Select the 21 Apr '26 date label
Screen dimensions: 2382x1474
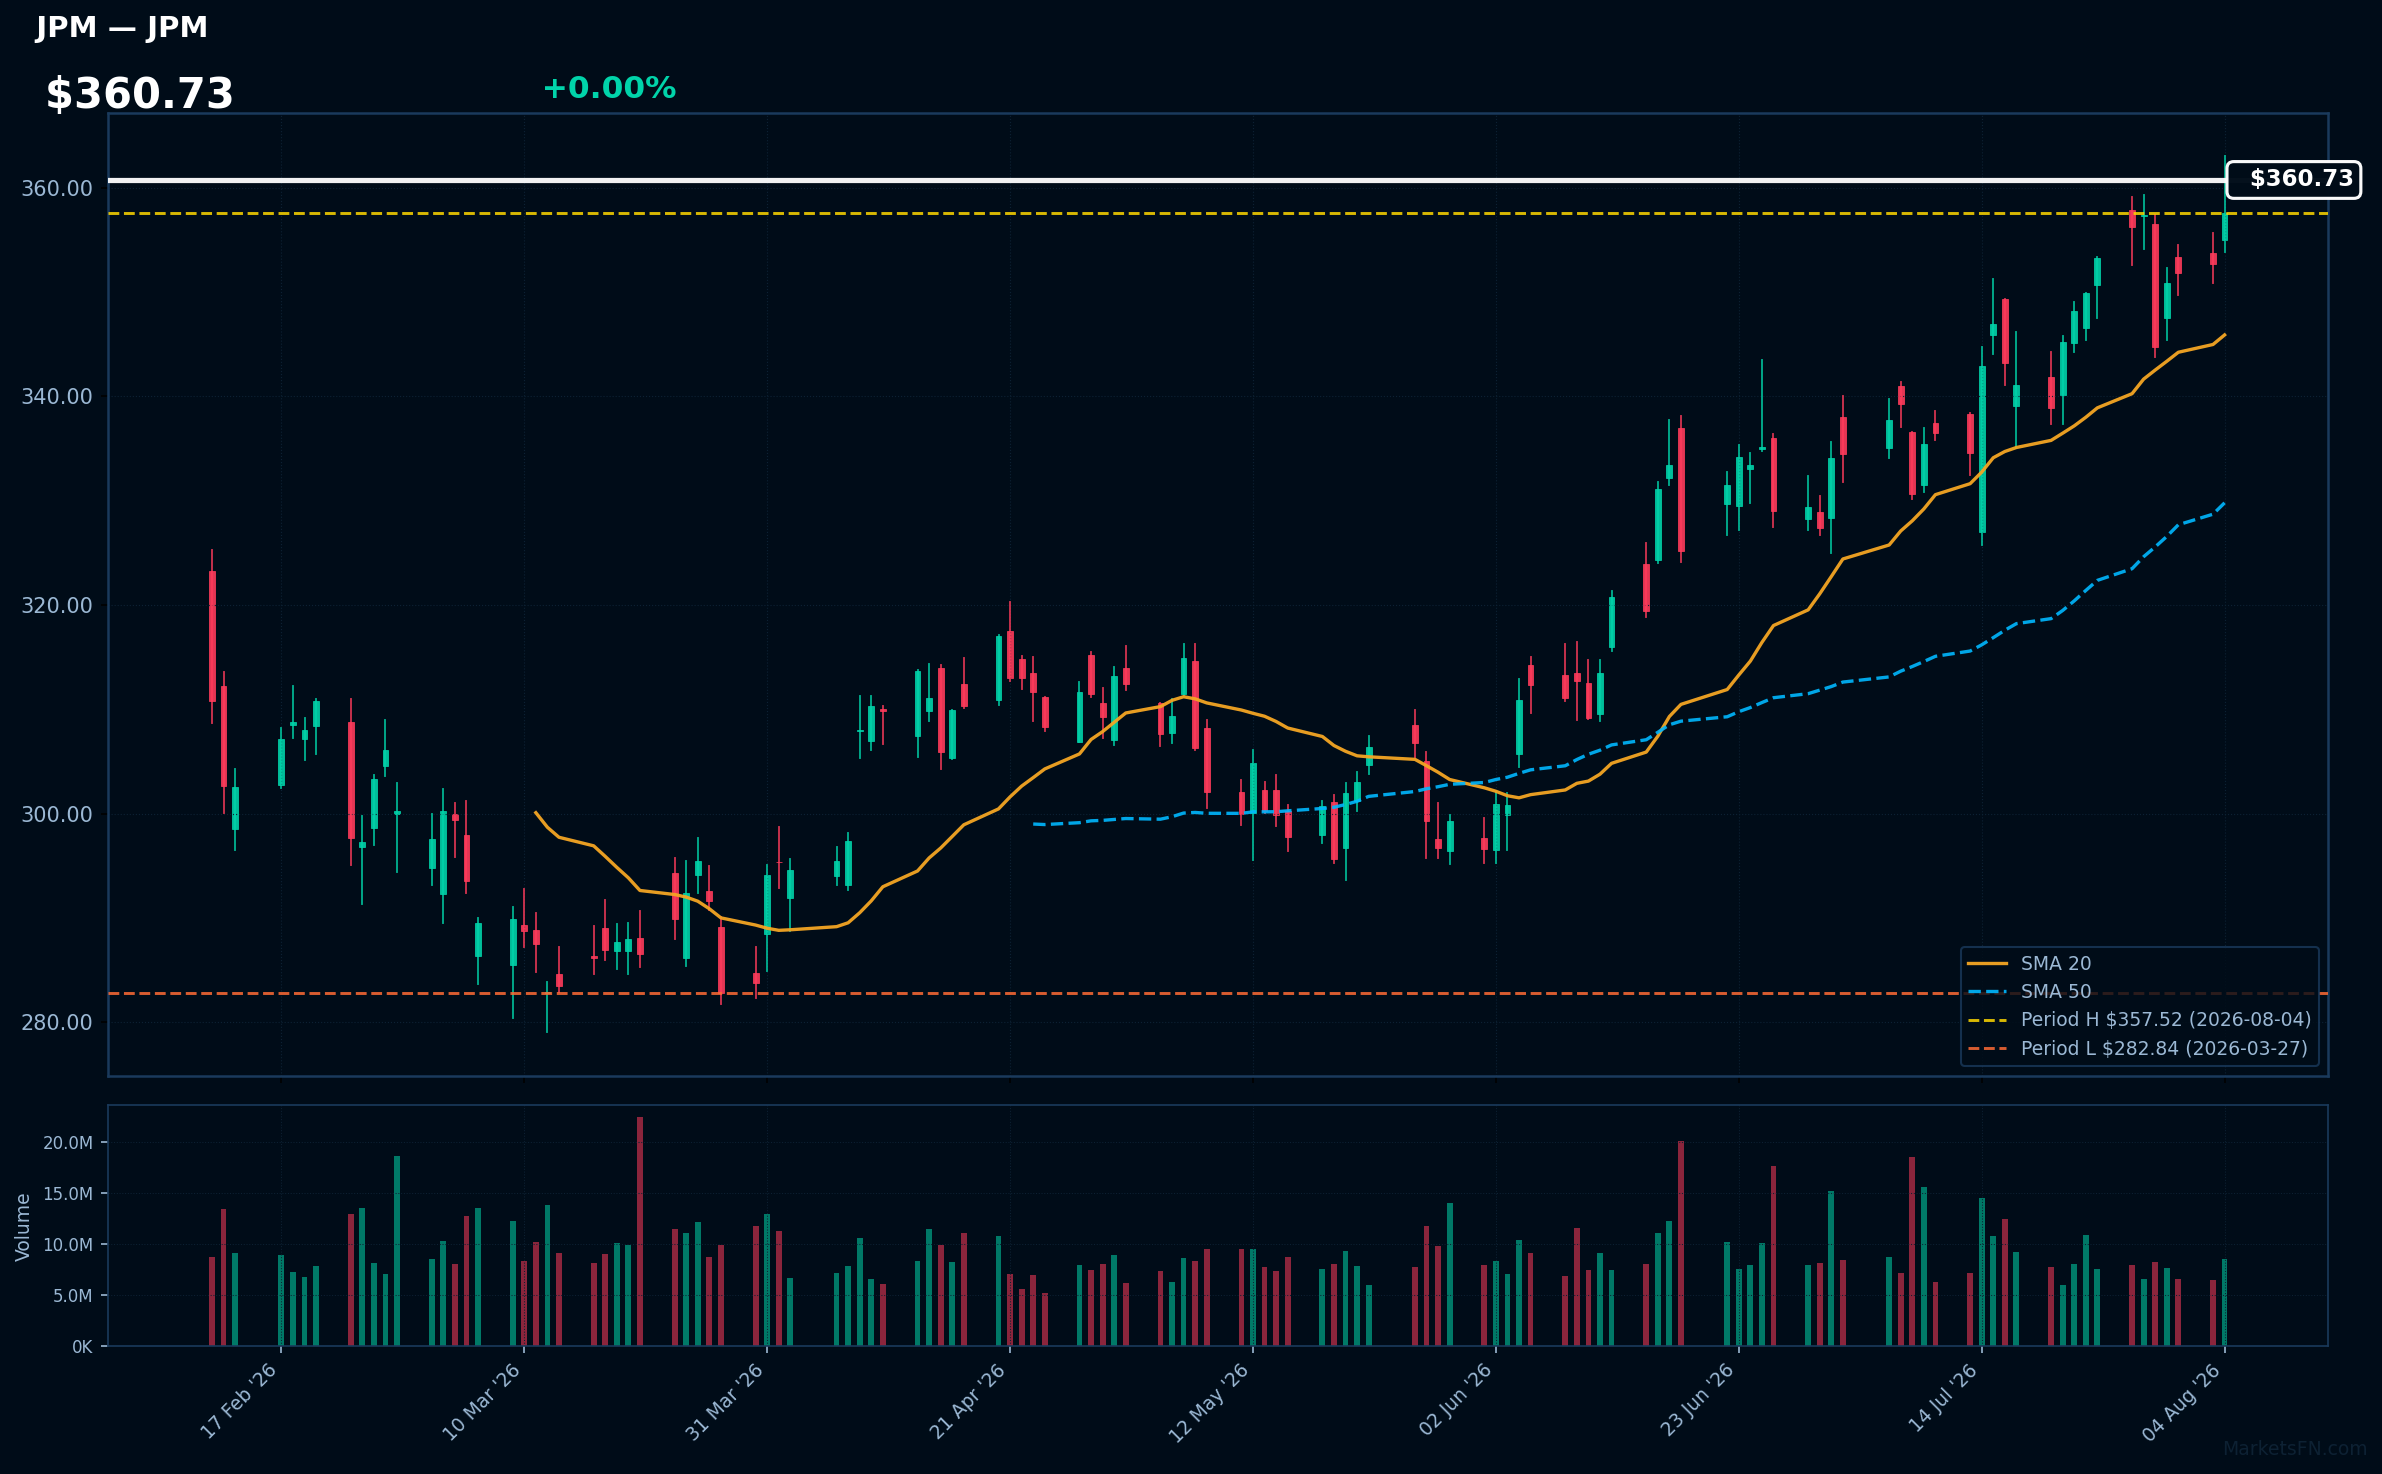[x=967, y=1400]
